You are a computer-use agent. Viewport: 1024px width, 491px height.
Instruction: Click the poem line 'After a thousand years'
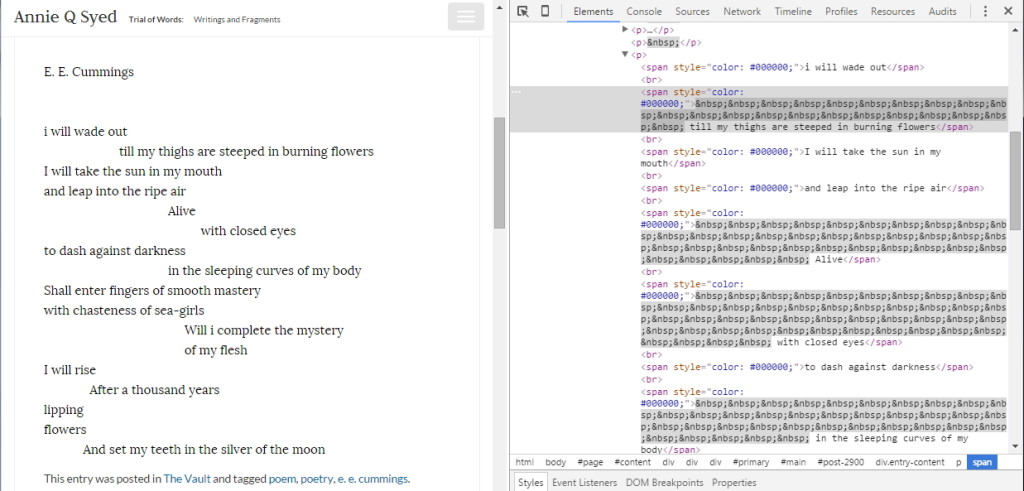click(154, 390)
